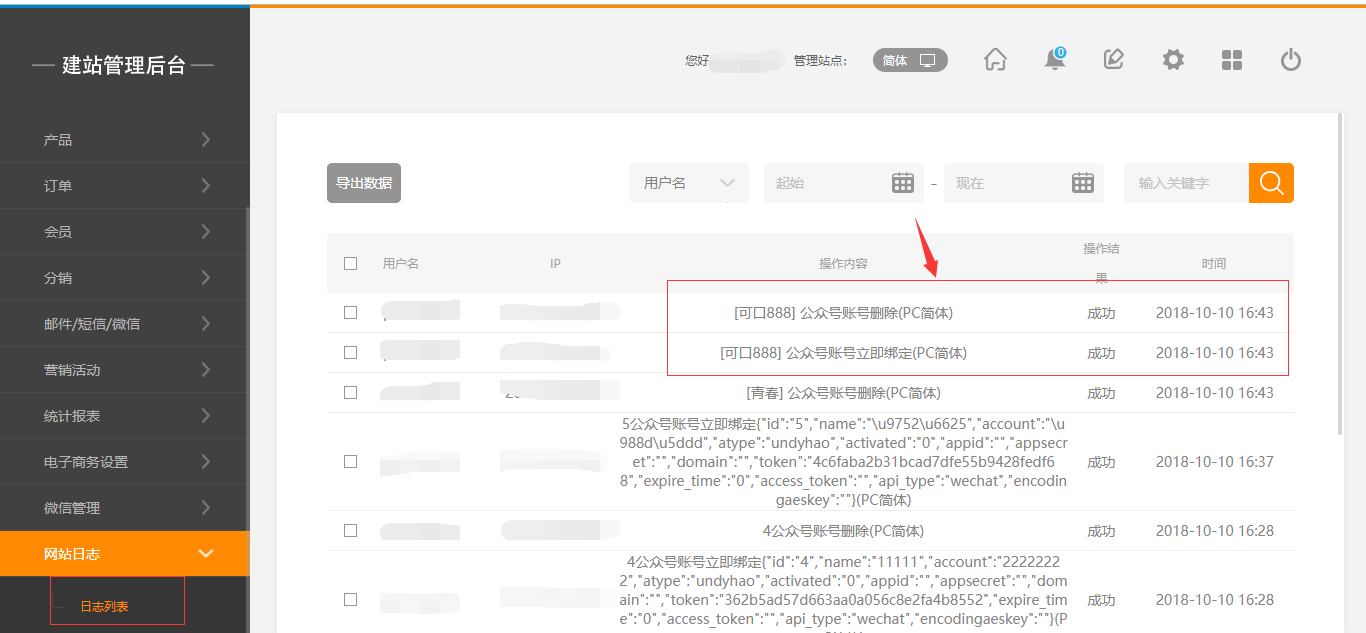Open settings gear icon in header
The height and width of the screenshot is (633, 1366).
click(1173, 60)
